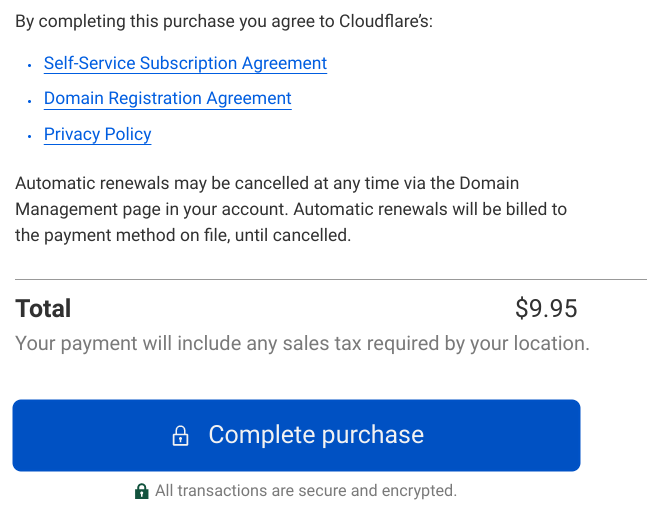This screenshot has height=520, width=647.
Task: Open the Privacy Policy link
Action: pyautogui.click(x=97, y=135)
